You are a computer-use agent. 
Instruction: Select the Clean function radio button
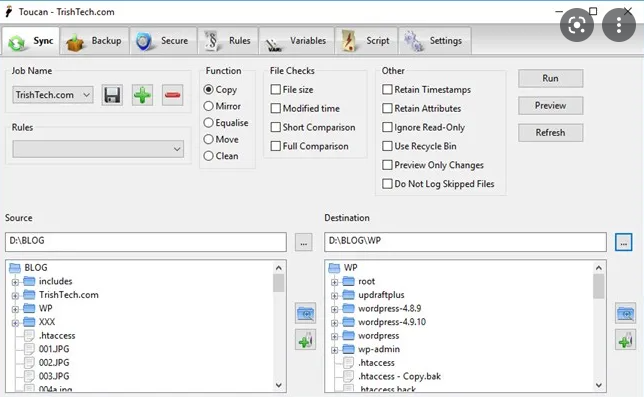coord(208,156)
